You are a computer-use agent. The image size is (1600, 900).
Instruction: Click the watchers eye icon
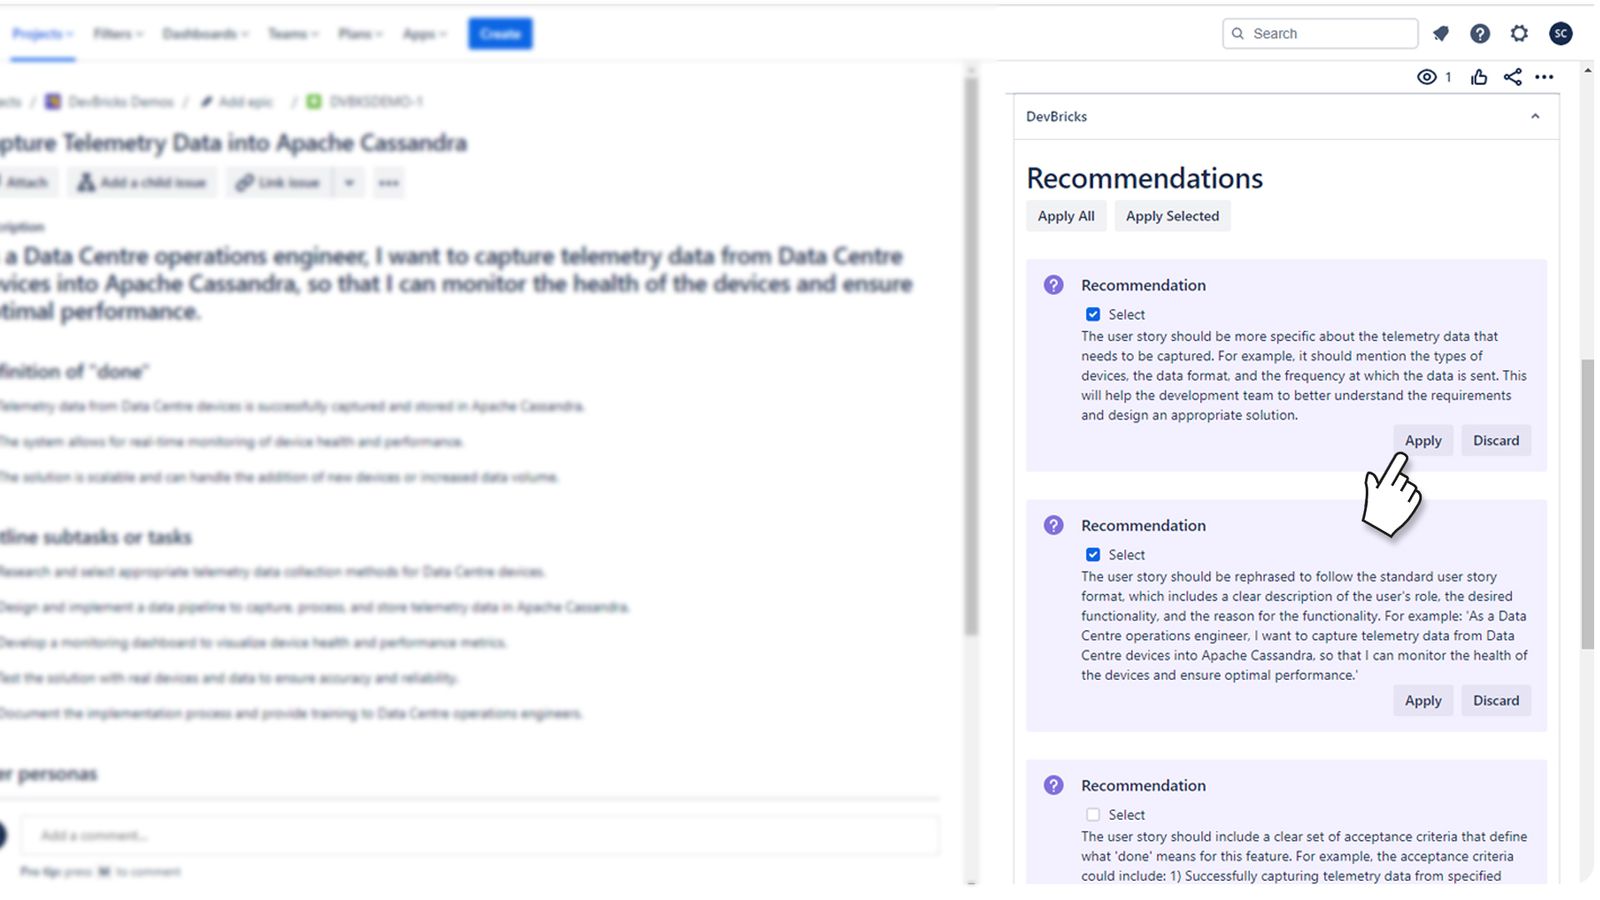point(1427,77)
